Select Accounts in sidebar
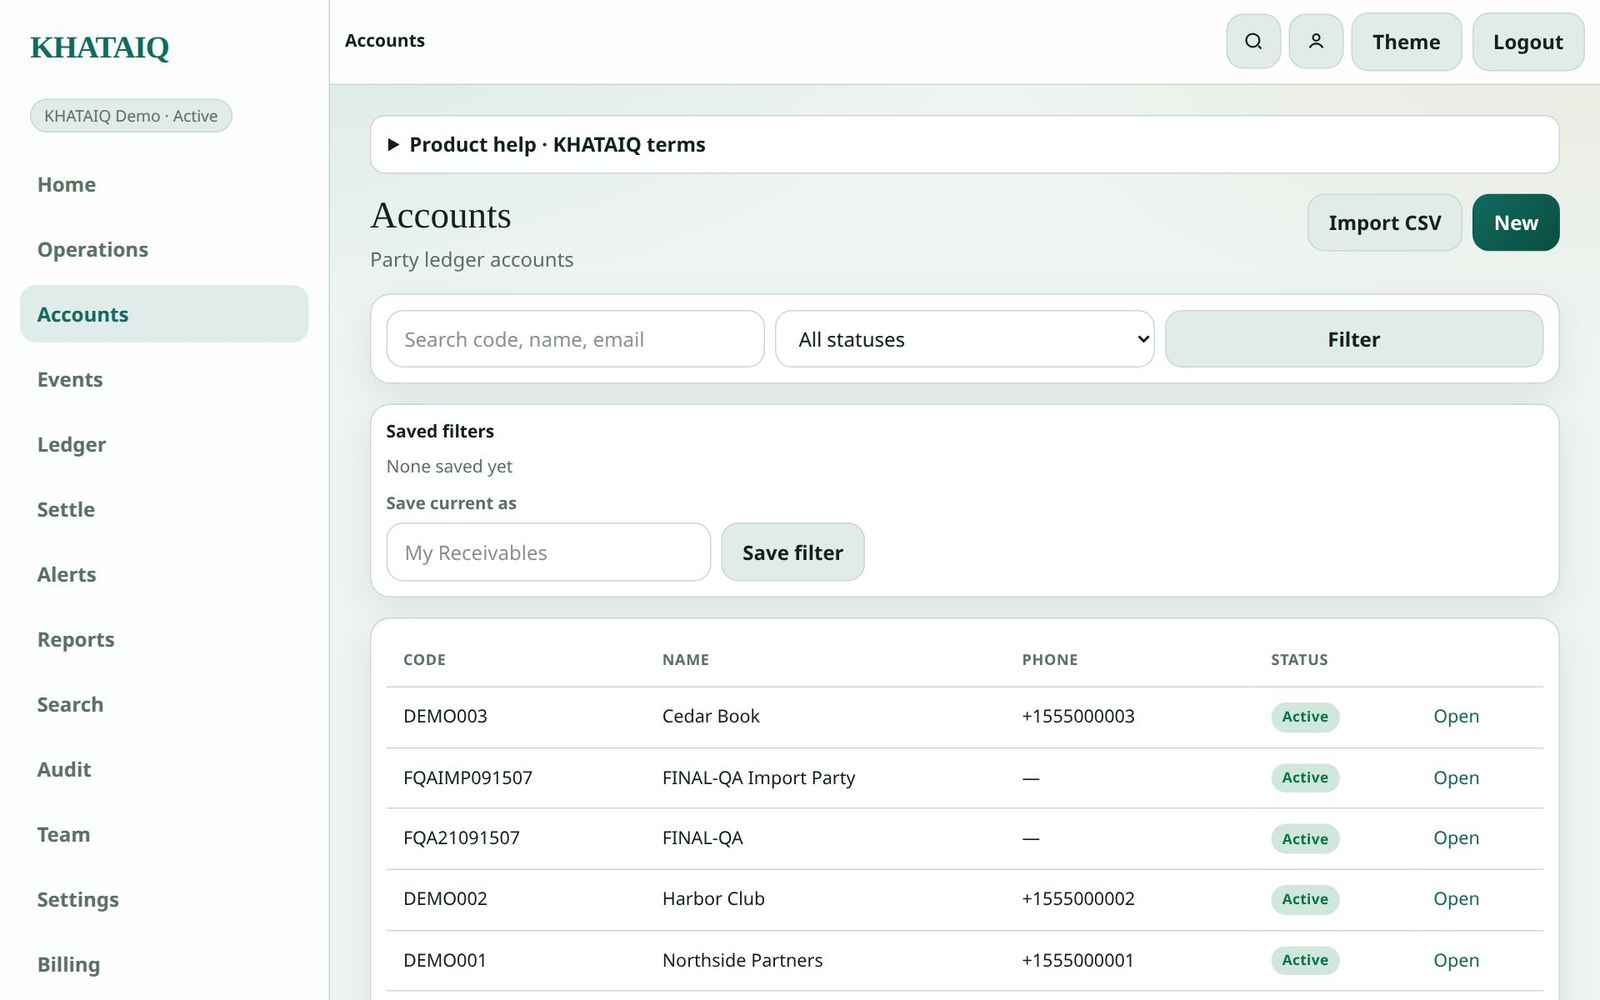This screenshot has width=1600, height=1000. point(164,314)
